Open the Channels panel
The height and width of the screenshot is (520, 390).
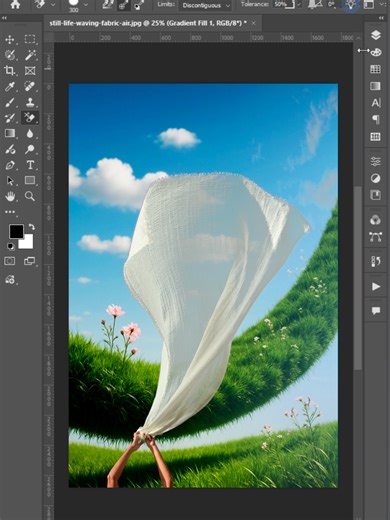[376, 220]
